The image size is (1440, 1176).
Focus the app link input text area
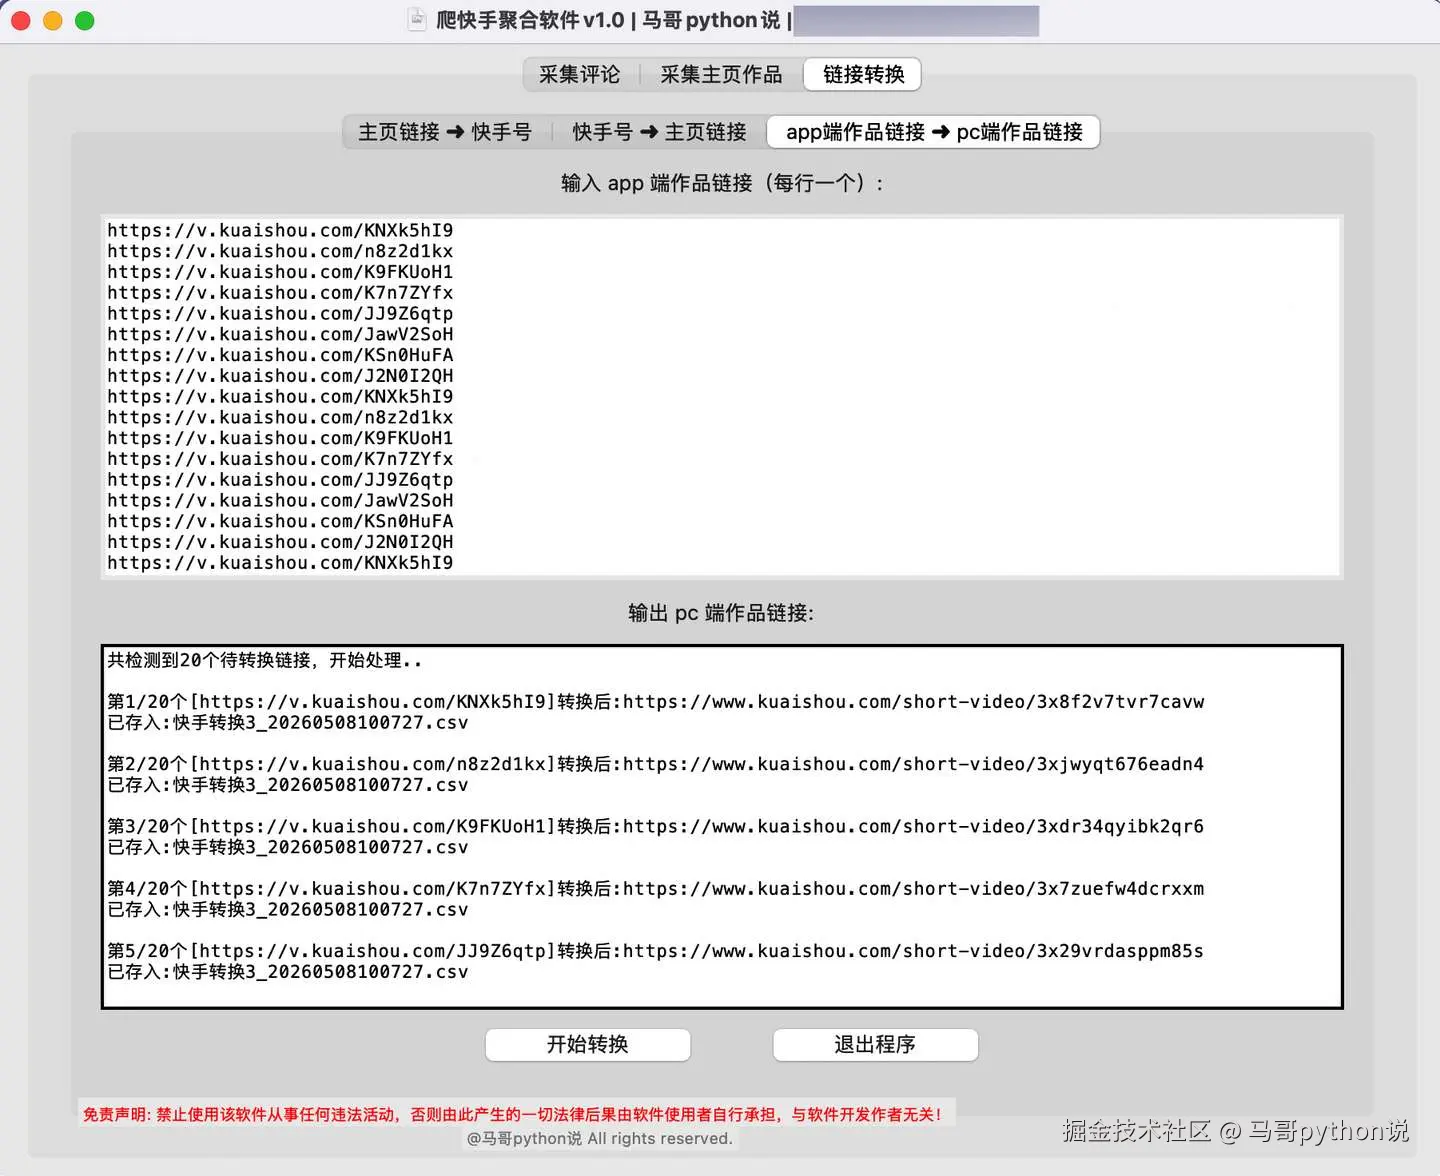pos(721,397)
